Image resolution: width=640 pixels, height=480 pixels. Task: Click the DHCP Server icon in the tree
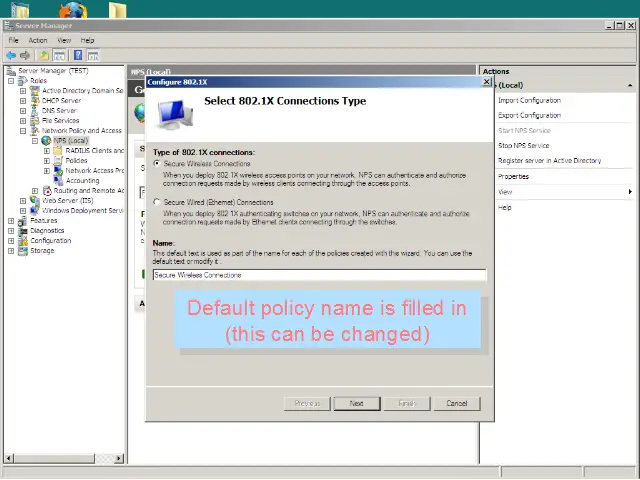tap(35, 100)
